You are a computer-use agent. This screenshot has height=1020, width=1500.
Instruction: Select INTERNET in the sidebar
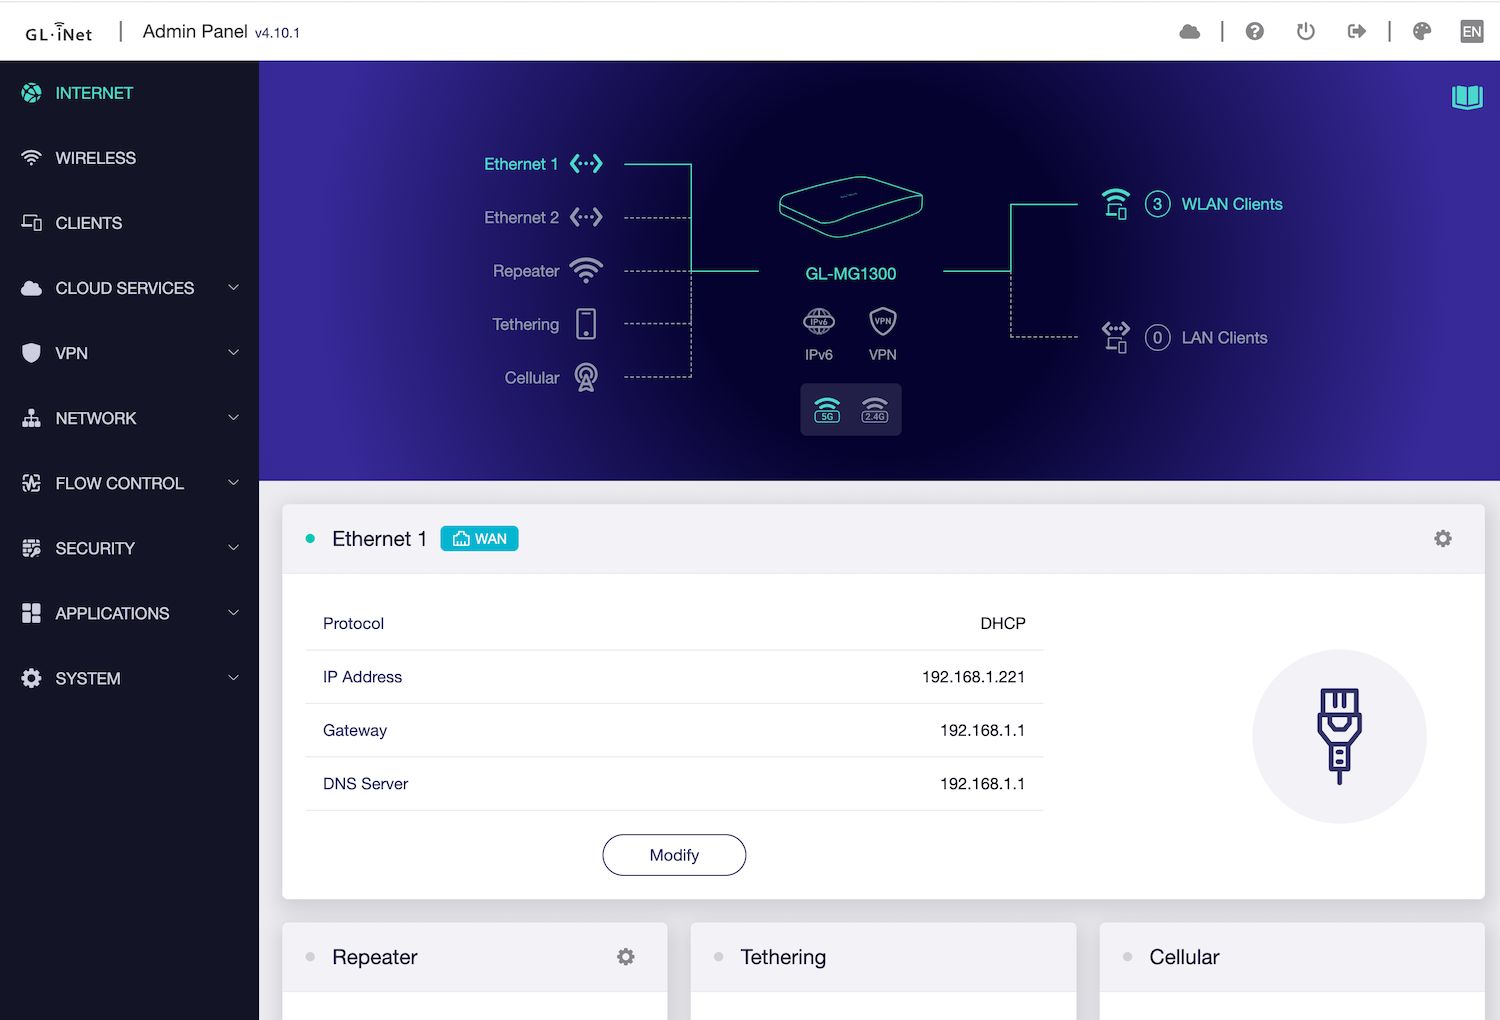tap(129, 93)
